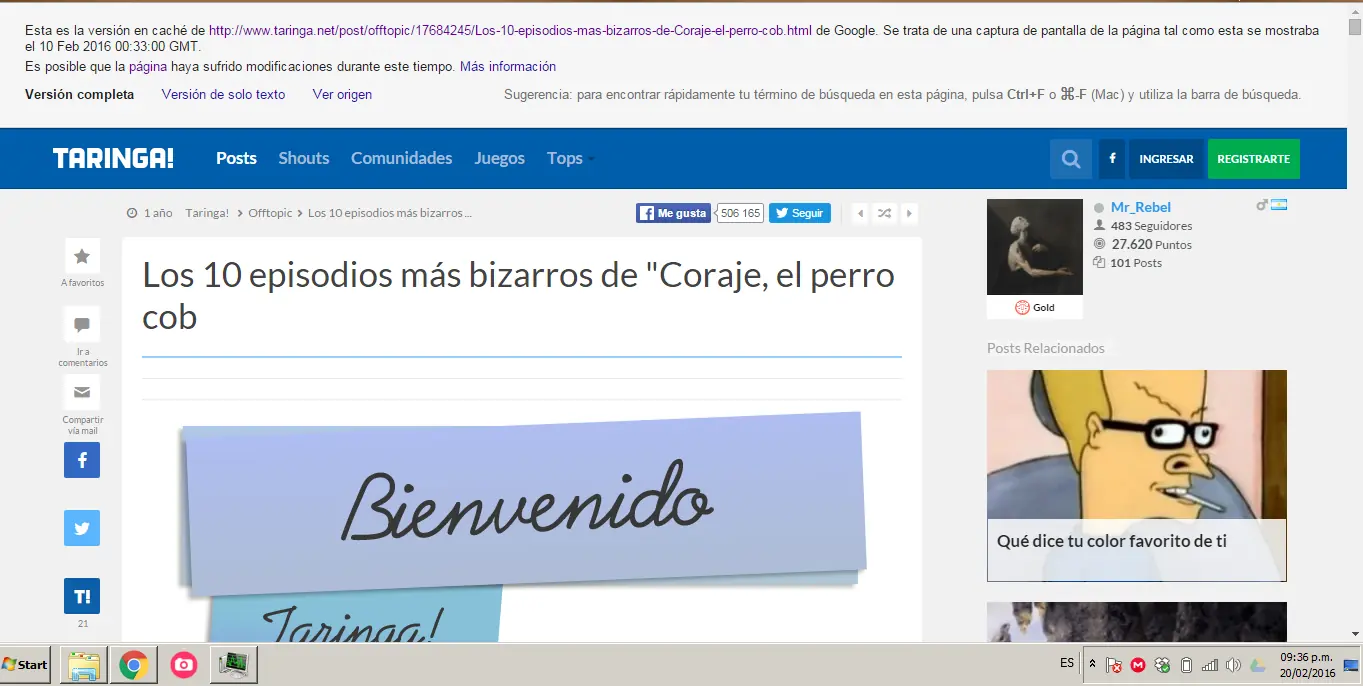Click the 506 165 likes counter
Viewport: 1363px width, 686px height.
[x=740, y=213]
